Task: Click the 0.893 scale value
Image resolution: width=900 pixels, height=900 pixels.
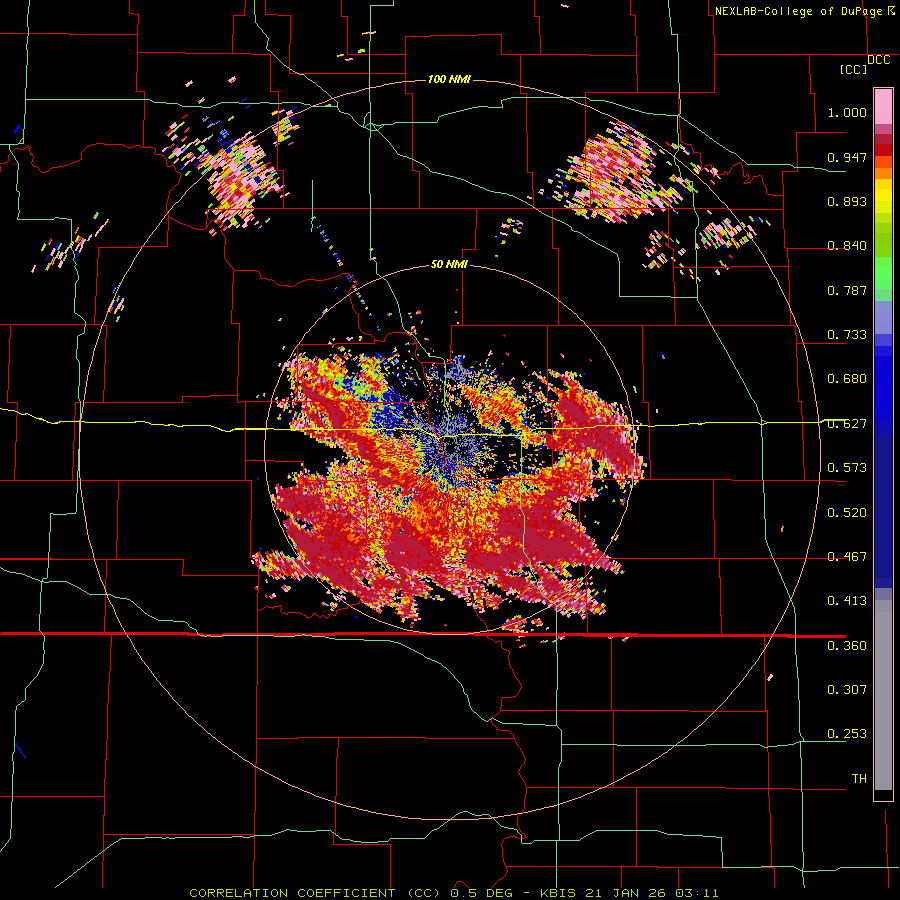Action: [x=847, y=201]
